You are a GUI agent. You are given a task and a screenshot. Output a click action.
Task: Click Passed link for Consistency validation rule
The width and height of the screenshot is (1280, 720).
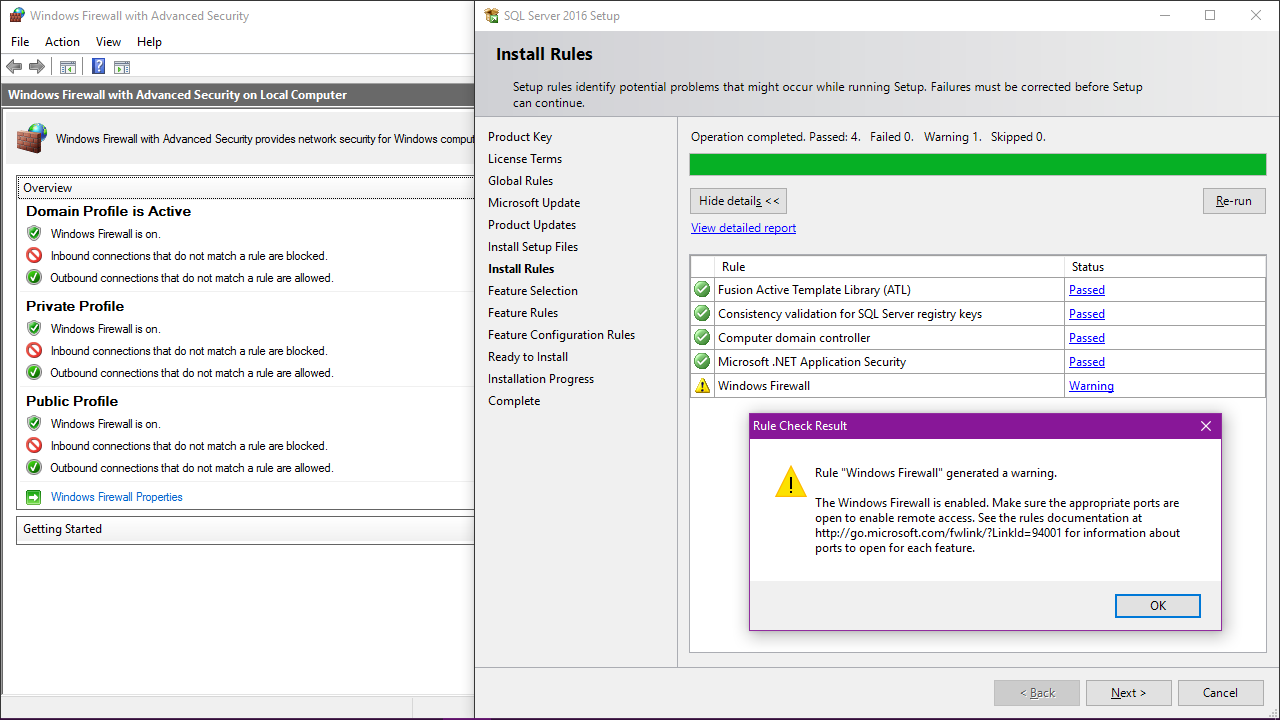click(1086, 314)
